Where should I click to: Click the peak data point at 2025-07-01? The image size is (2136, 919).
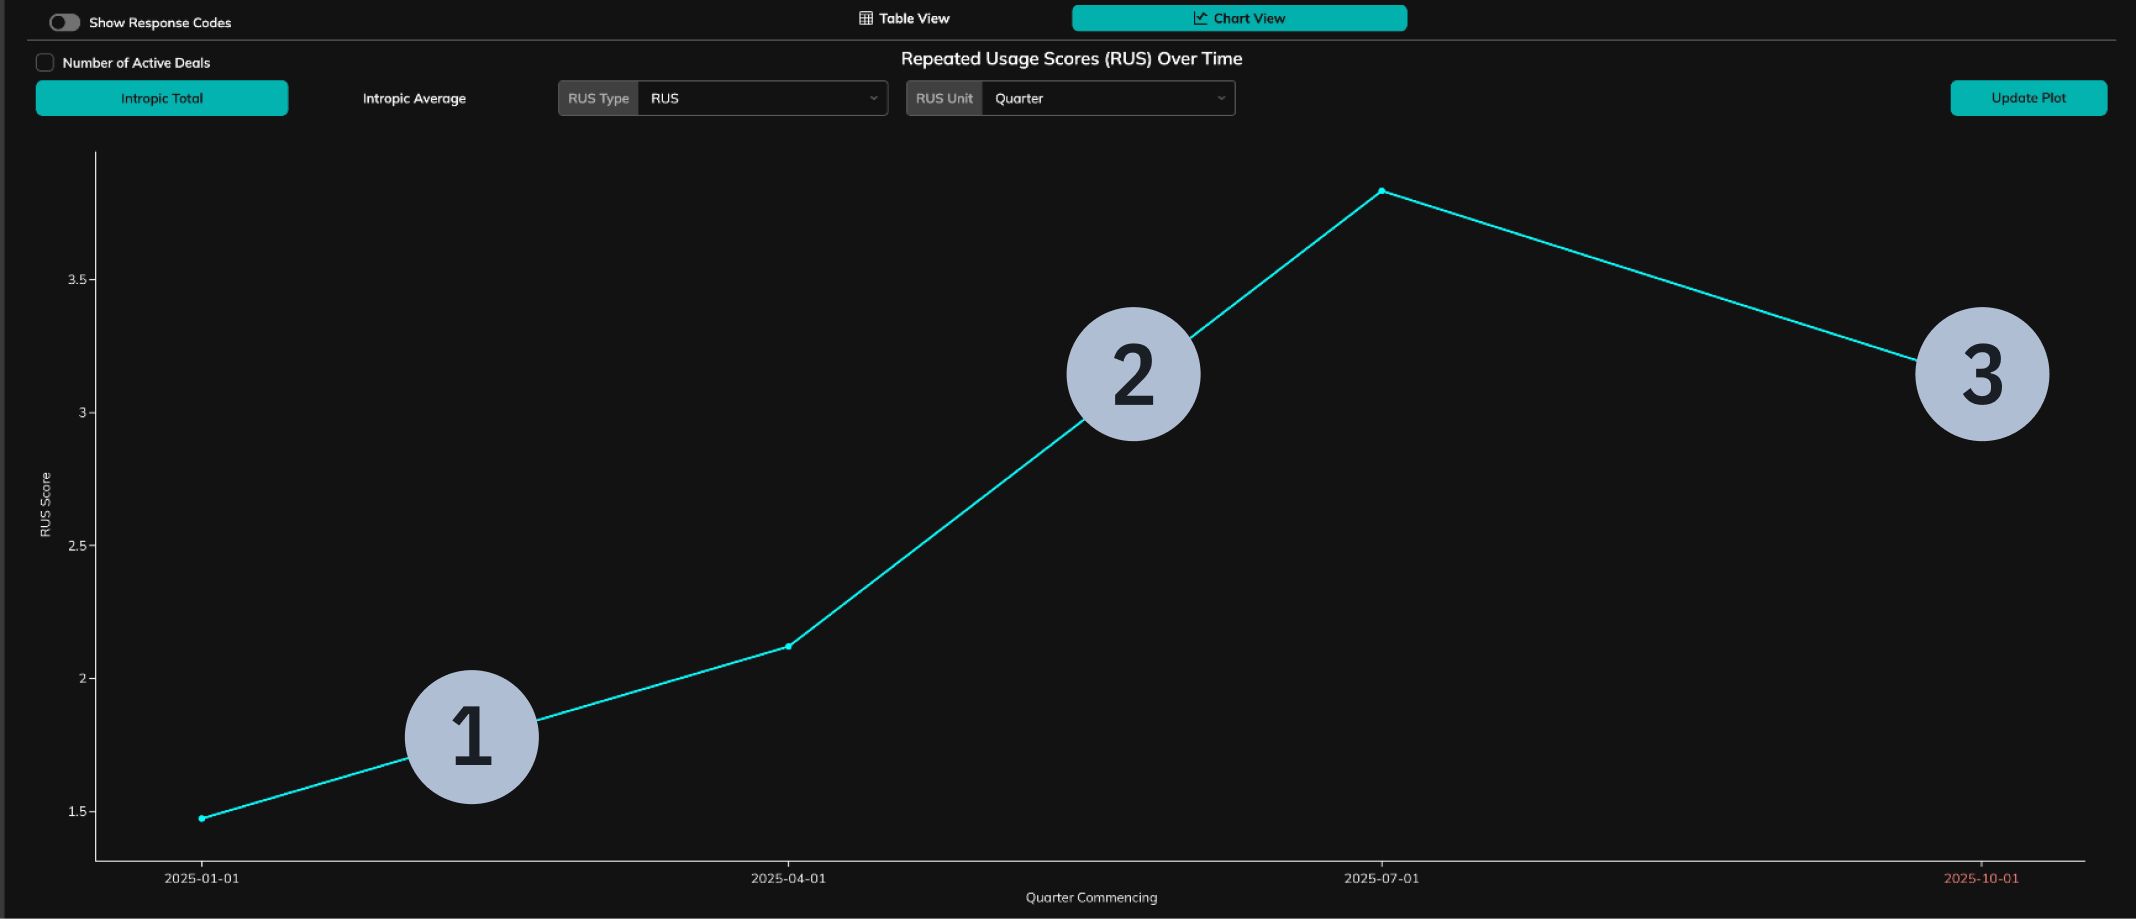pos(1382,190)
